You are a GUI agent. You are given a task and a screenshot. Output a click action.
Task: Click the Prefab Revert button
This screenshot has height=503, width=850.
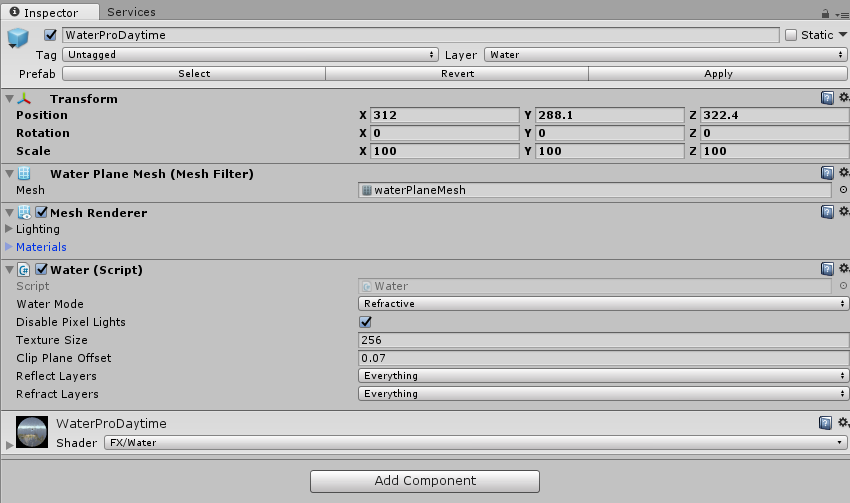458,74
